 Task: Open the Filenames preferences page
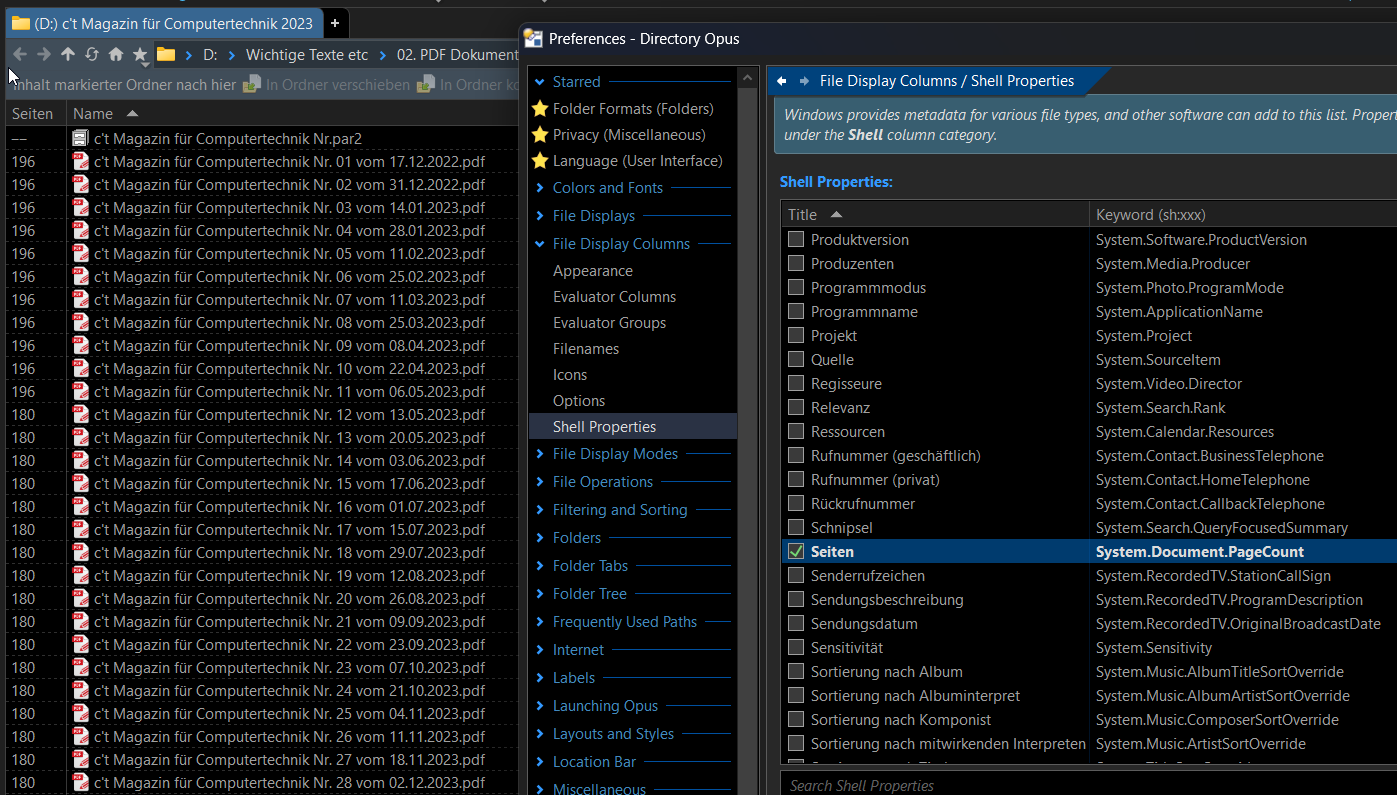pos(586,349)
